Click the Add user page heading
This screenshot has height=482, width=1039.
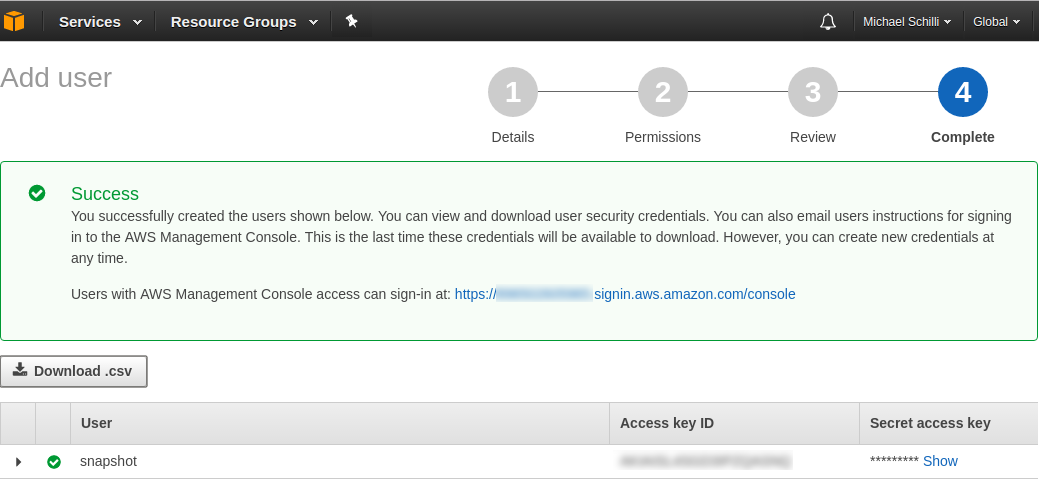click(56, 78)
